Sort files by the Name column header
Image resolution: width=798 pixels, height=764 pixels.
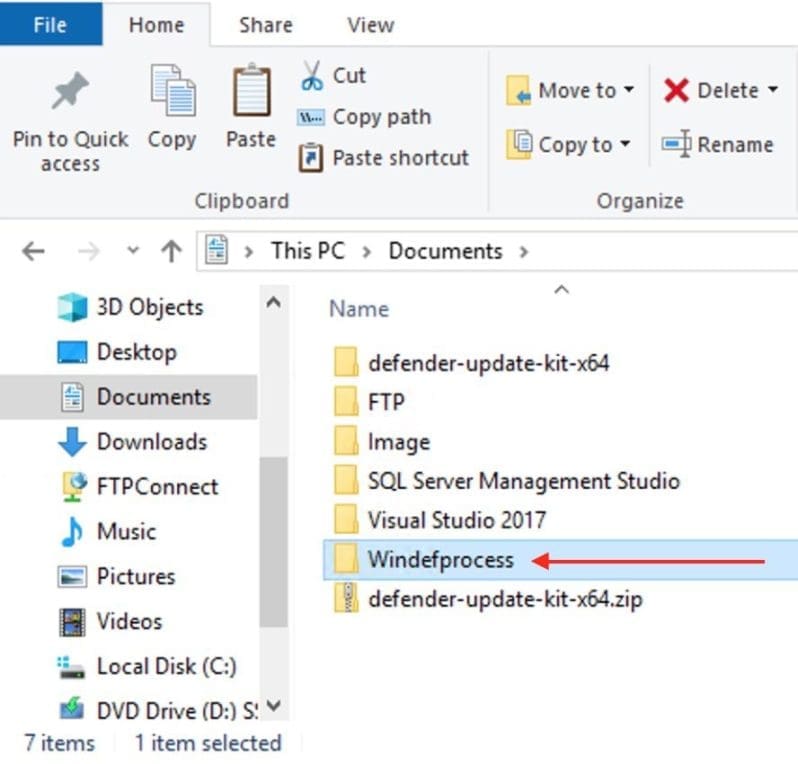[x=359, y=309]
